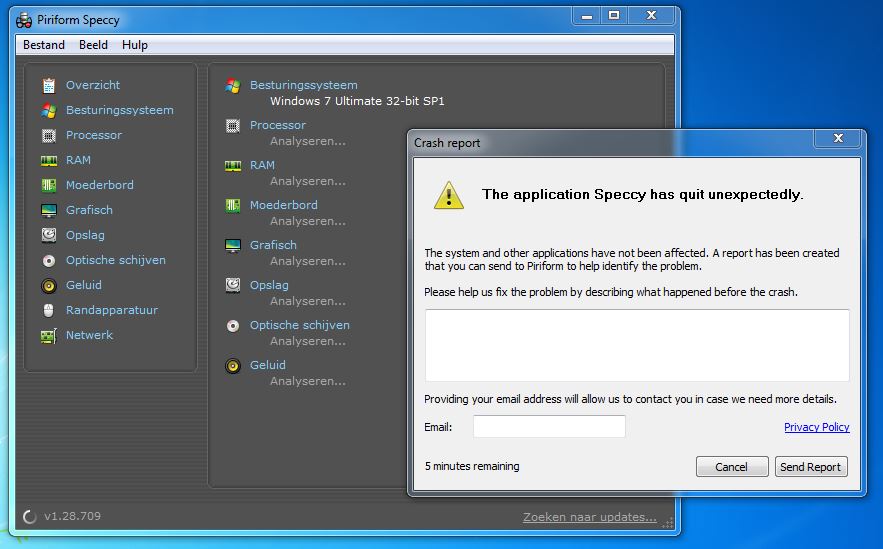Open Netwerk in the sidebar
This screenshot has height=549, width=883.
[x=90, y=335]
